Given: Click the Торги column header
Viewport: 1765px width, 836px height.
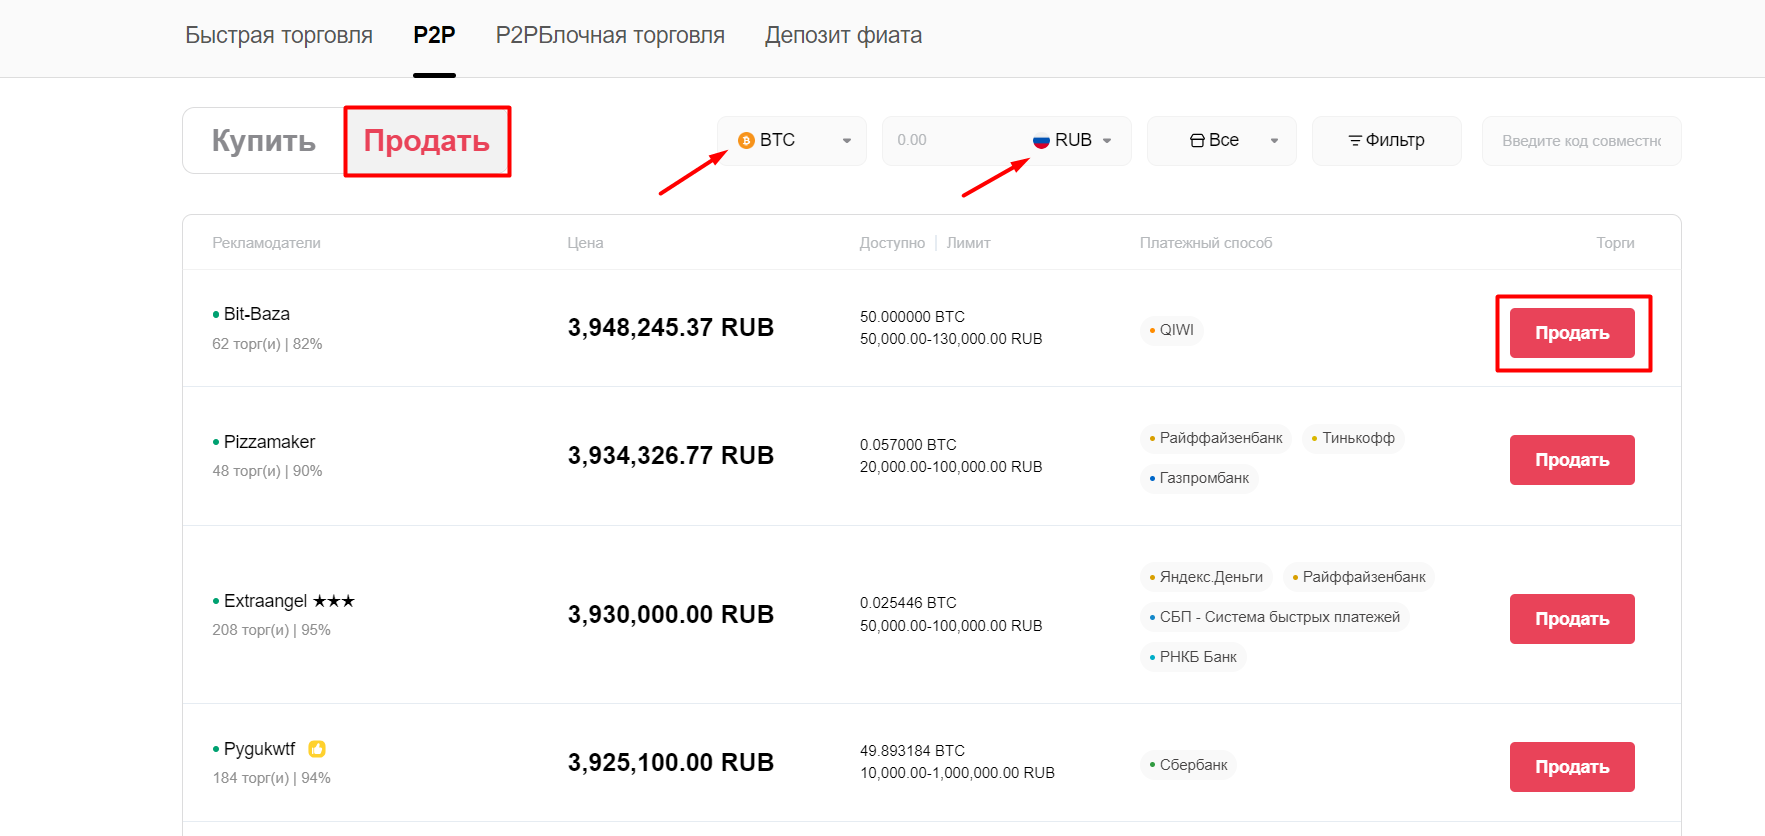Looking at the screenshot, I should 1615,243.
